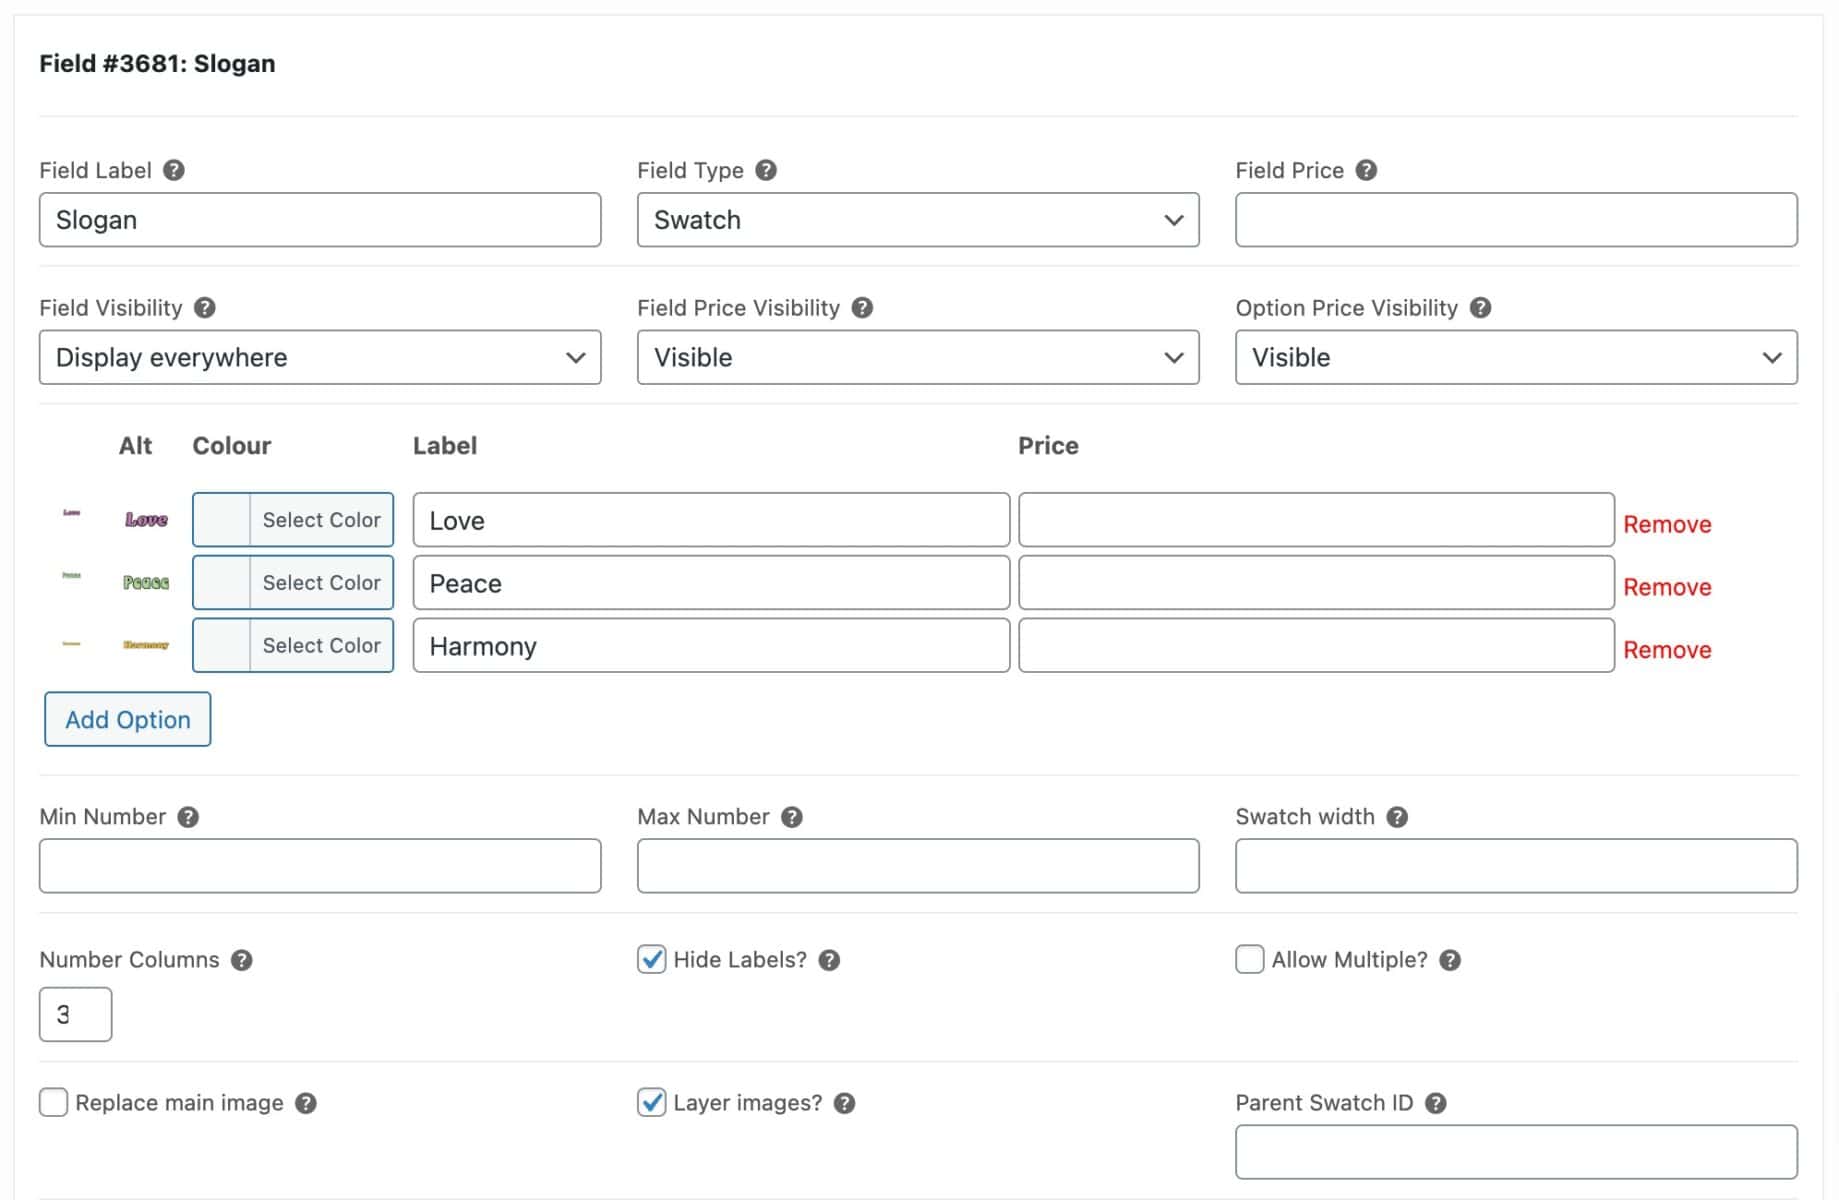The height and width of the screenshot is (1200, 1839).
Task: Open the Field Label help icon
Action: (x=174, y=170)
